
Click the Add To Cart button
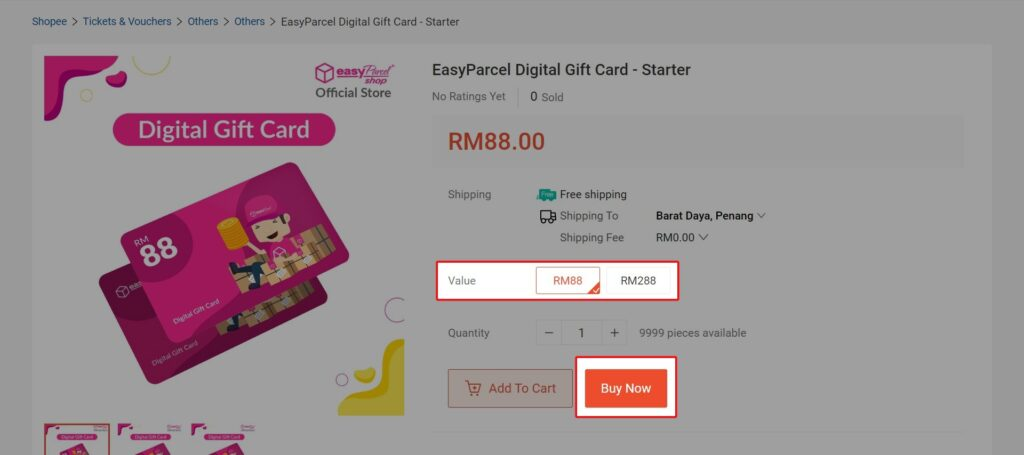(x=510, y=388)
